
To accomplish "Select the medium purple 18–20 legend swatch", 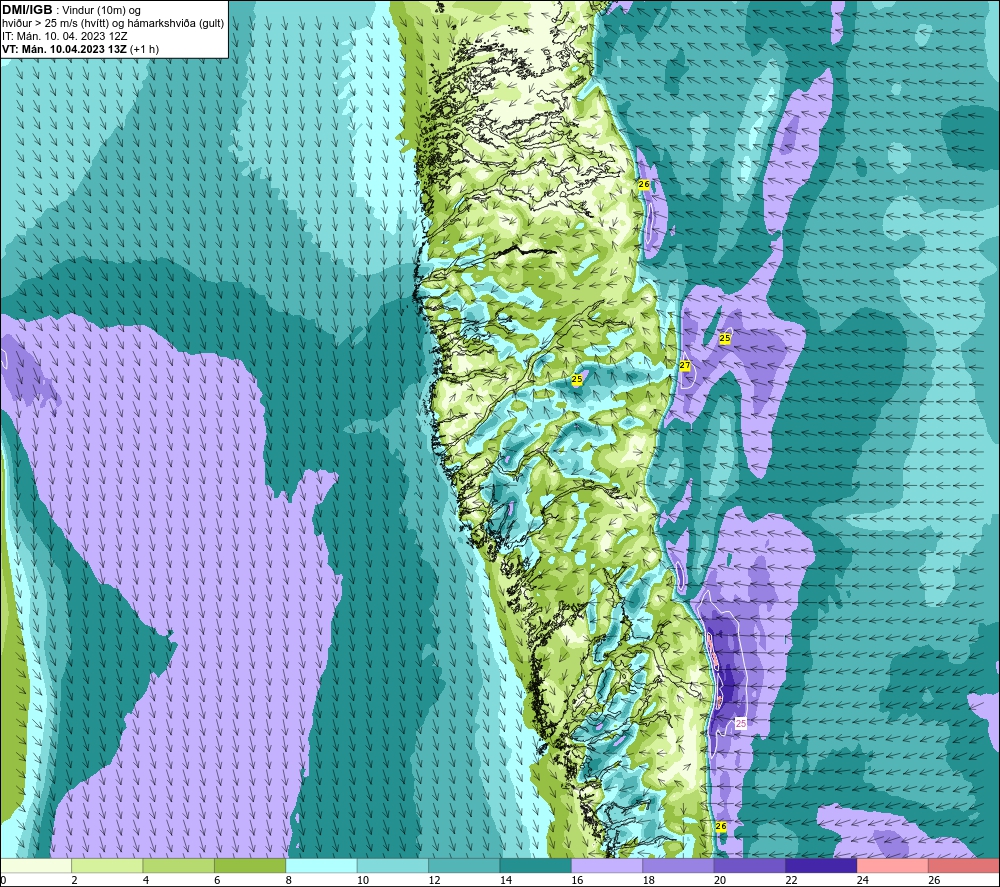I will coord(679,865).
